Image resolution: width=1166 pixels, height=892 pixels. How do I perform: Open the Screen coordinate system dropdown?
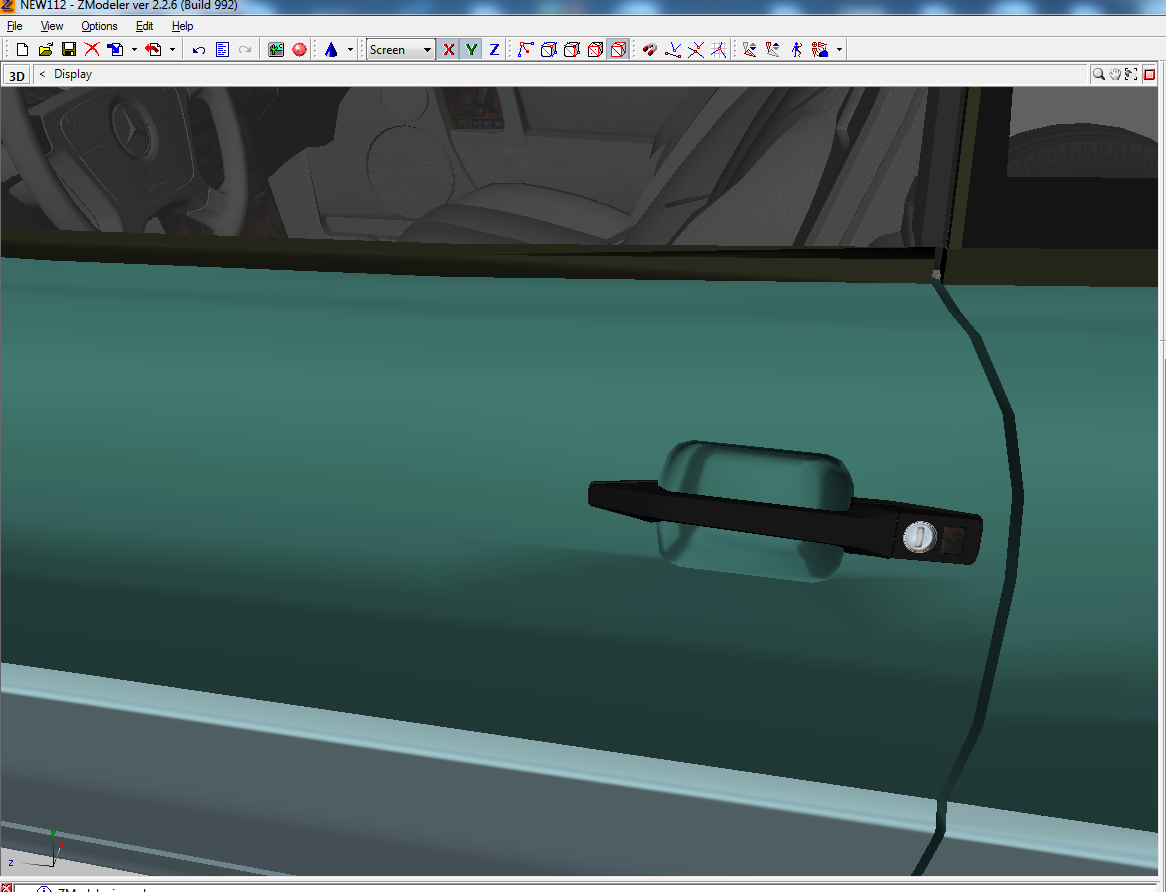(x=400, y=49)
